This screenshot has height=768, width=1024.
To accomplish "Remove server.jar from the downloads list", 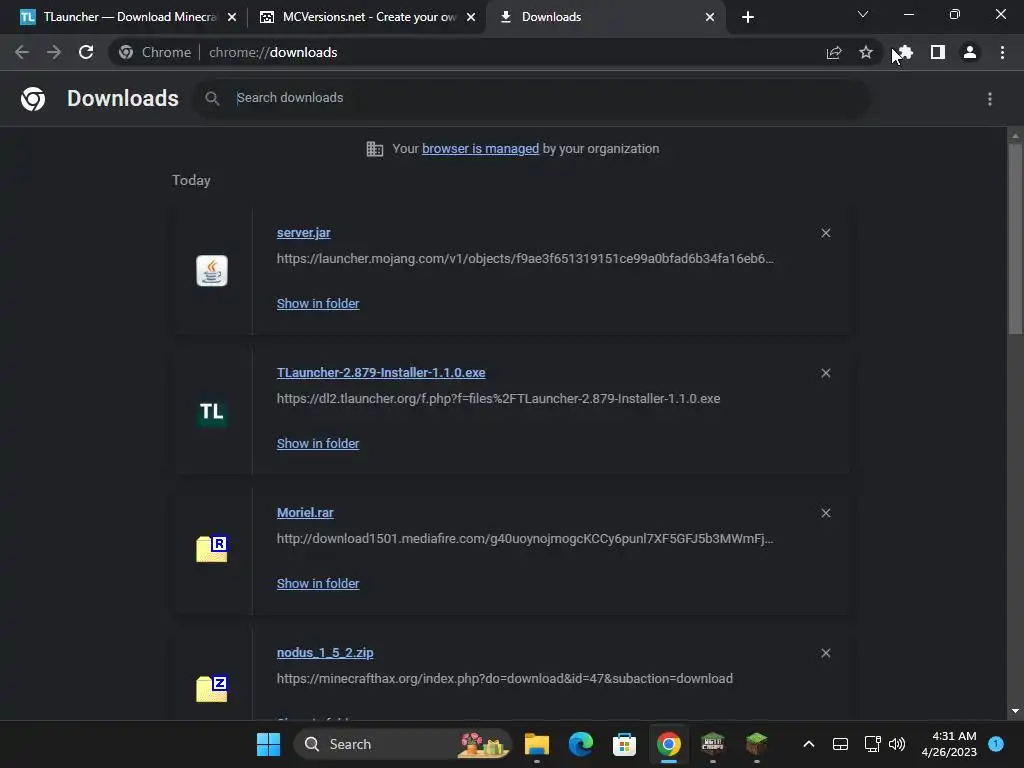I will [x=825, y=233].
